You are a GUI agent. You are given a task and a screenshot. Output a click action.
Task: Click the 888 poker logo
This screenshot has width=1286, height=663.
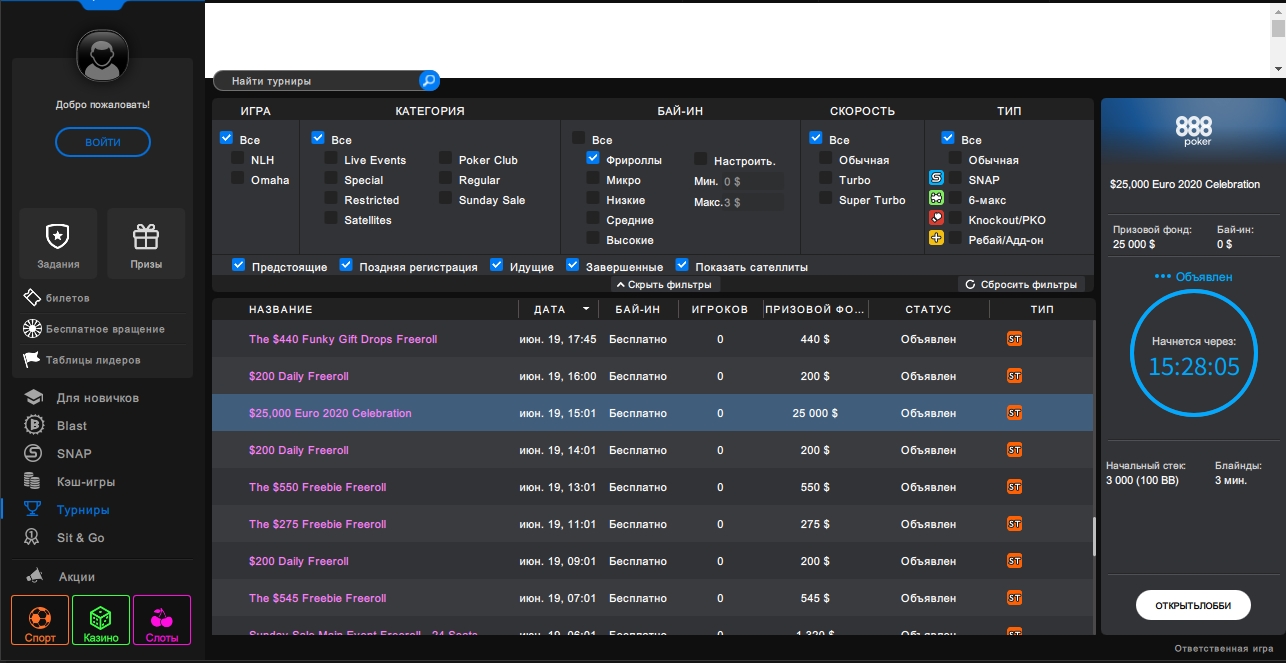click(x=1193, y=131)
